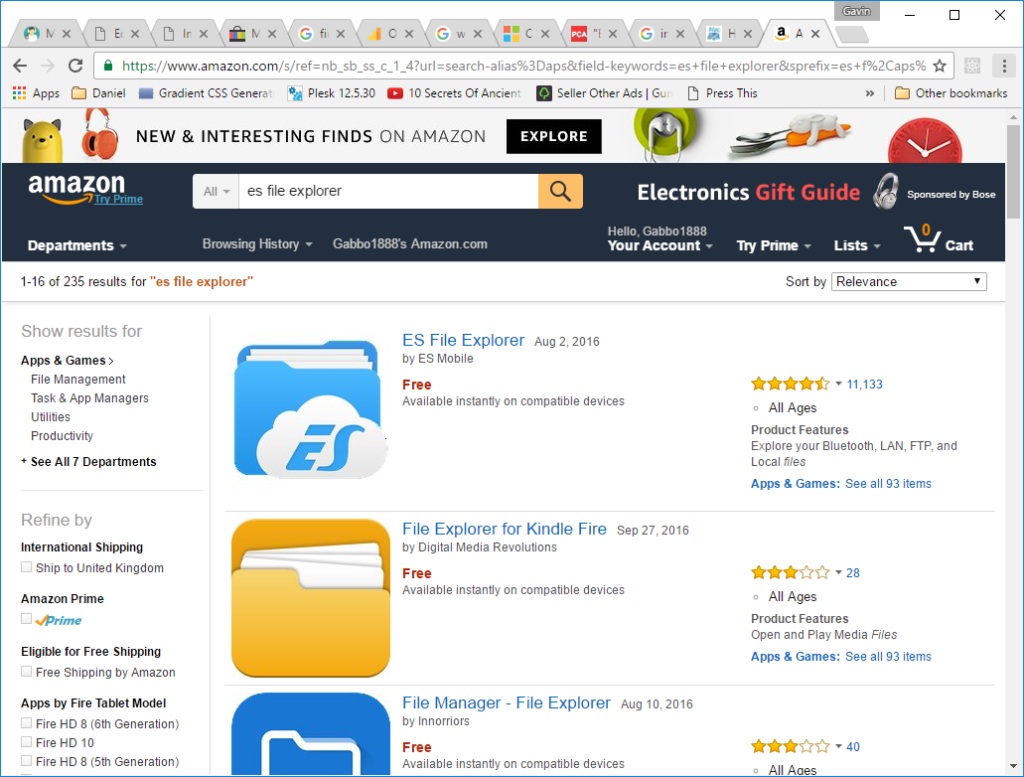The height and width of the screenshot is (777, 1024).
Task: Open the Daniel bookmarks folder
Action: pyautogui.click(x=98, y=93)
